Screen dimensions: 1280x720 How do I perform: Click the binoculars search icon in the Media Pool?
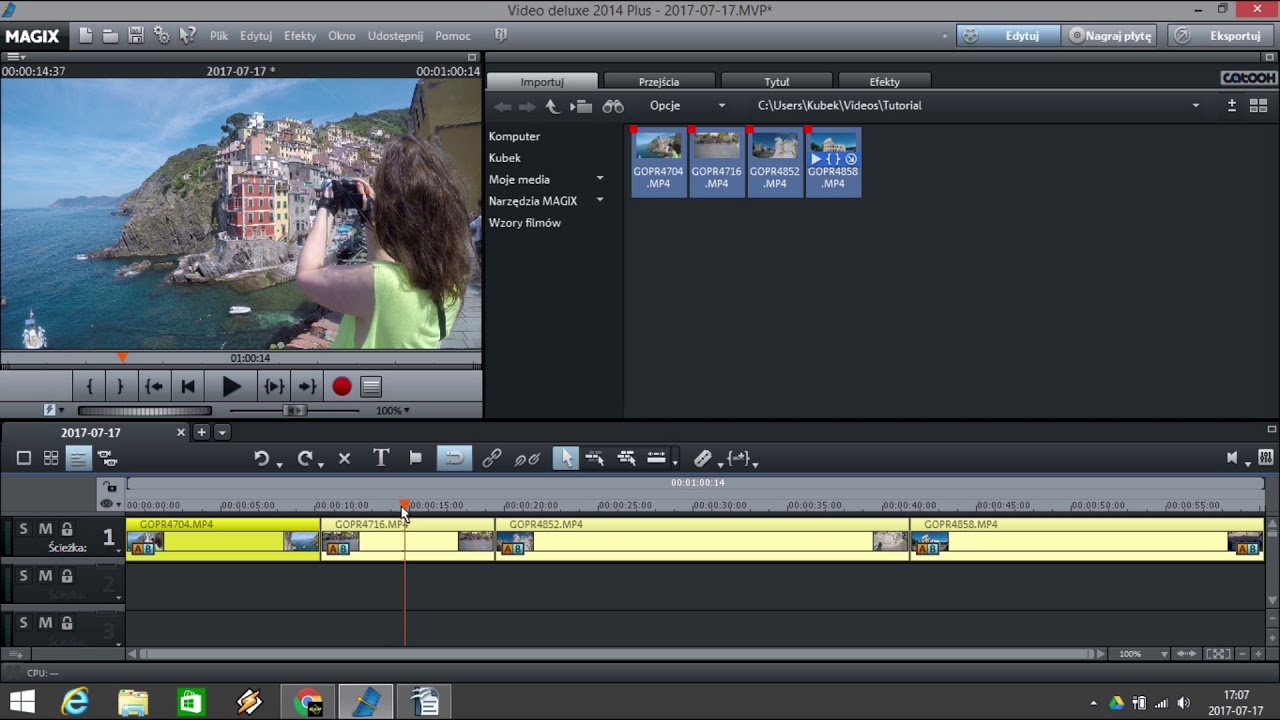(x=612, y=106)
